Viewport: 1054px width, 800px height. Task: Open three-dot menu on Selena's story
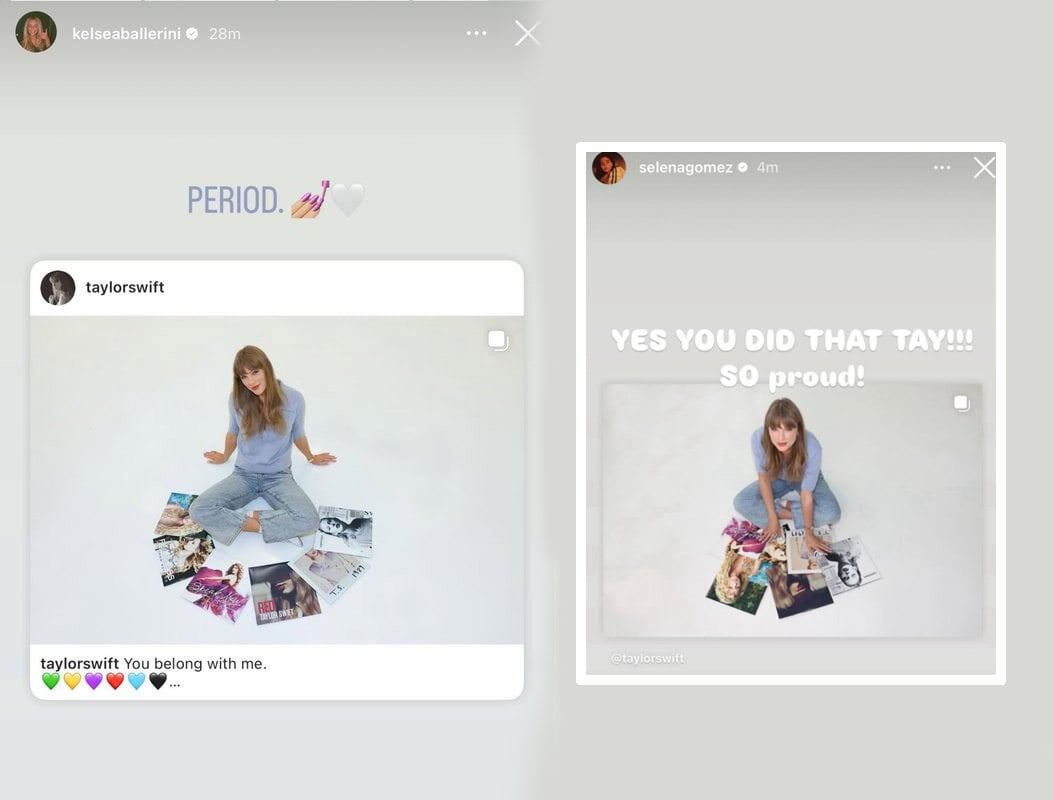(942, 167)
